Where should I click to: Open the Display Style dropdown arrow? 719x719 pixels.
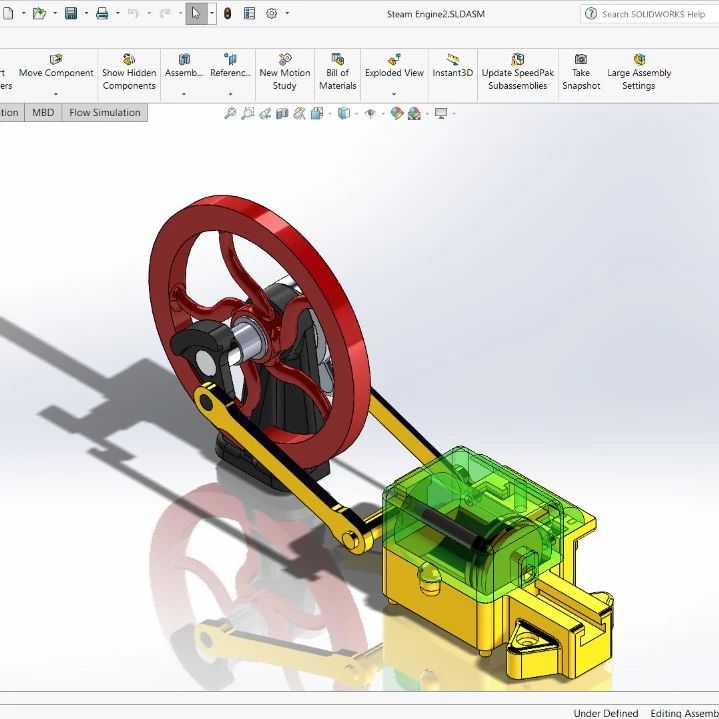pos(356,114)
